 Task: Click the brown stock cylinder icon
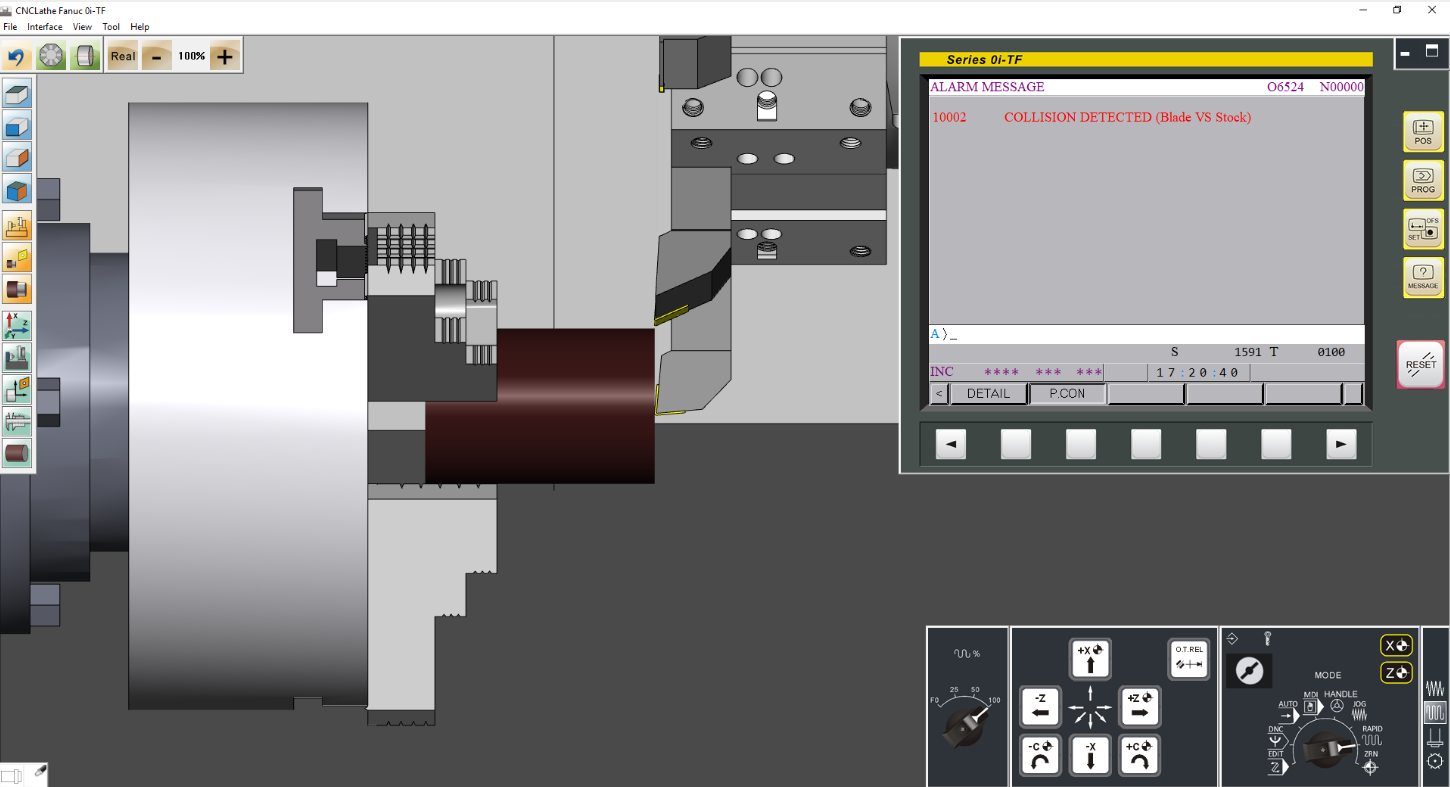(18, 453)
